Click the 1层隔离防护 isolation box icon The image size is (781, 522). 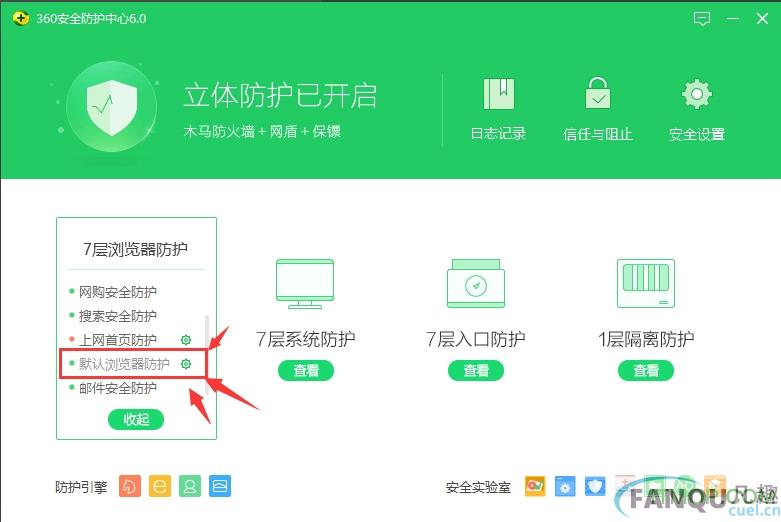(646, 283)
